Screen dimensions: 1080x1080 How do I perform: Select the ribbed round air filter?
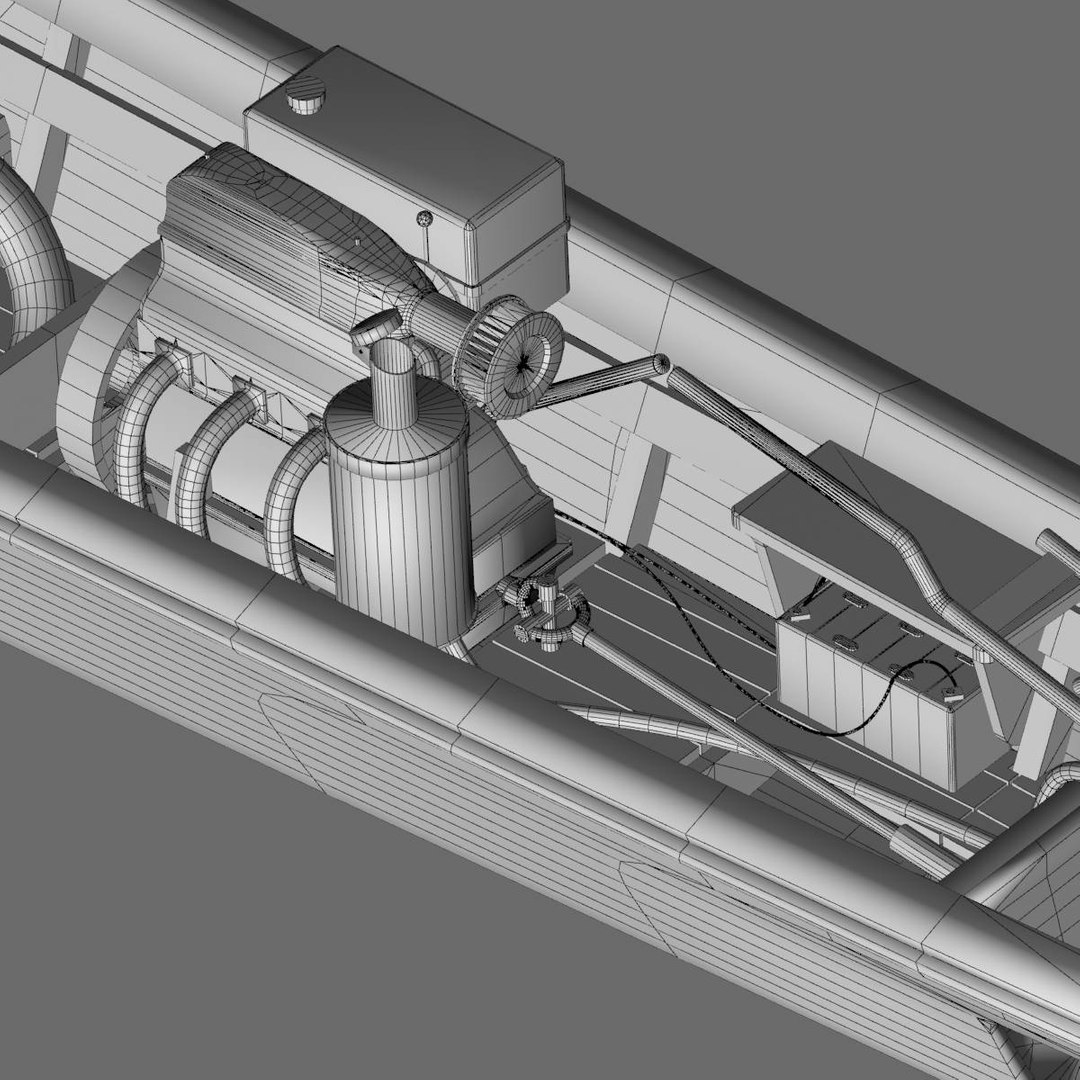tap(510, 358)
